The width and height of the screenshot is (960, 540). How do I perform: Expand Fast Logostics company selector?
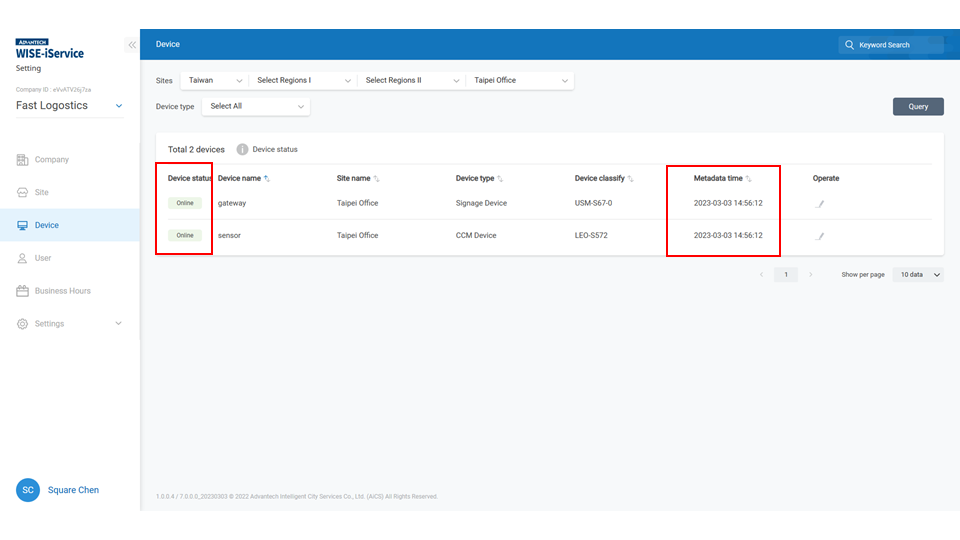click(119, 106)
